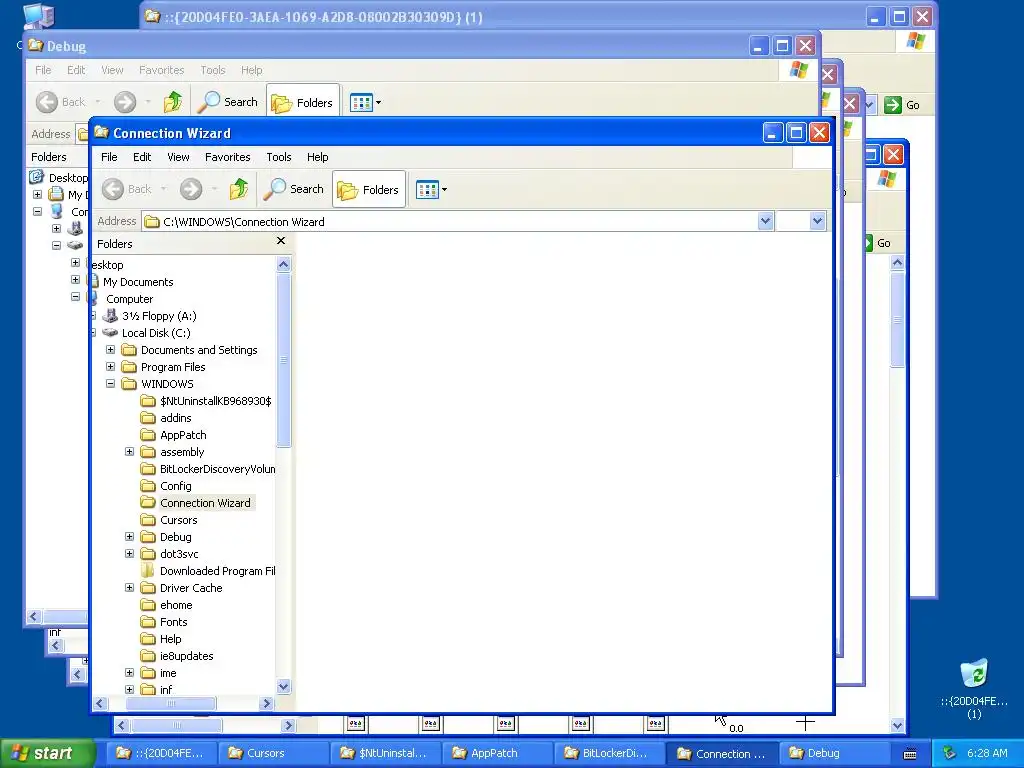Switch to $NtUninstal... taskbar button
Viewport: 1024px width, 768px height.
pos(385,753)
